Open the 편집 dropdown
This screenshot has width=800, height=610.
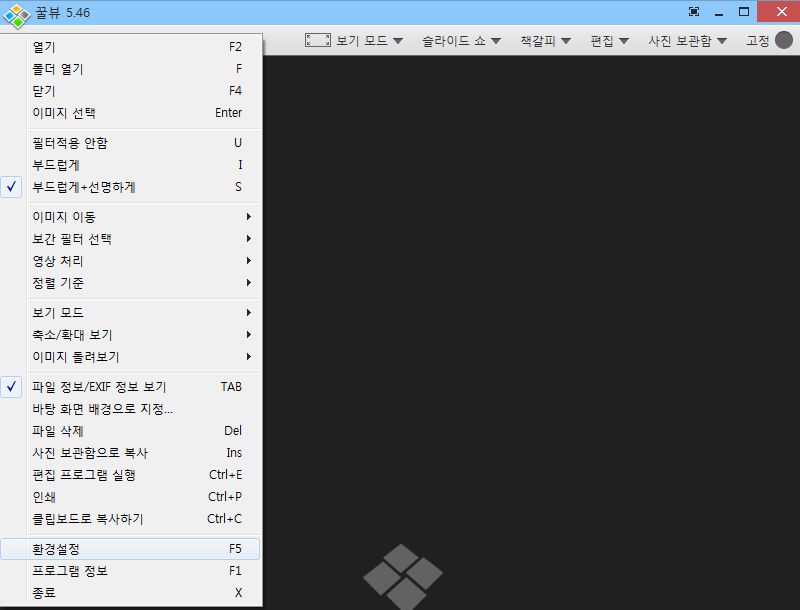[609, 40]
